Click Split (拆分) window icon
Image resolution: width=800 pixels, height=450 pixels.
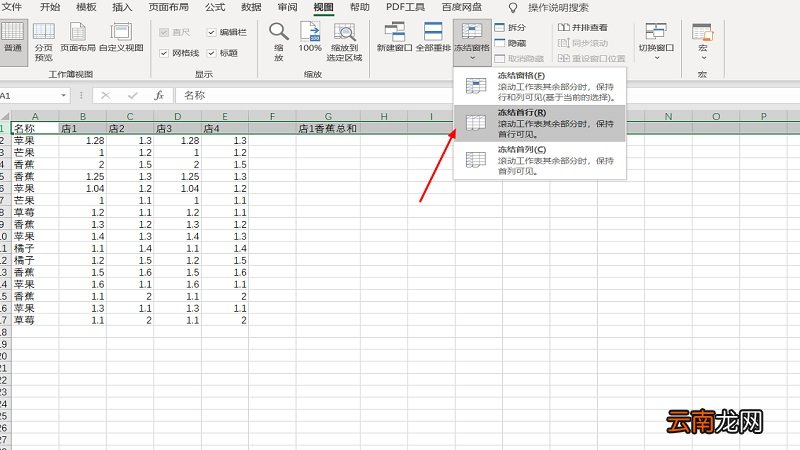click(499, 28)
